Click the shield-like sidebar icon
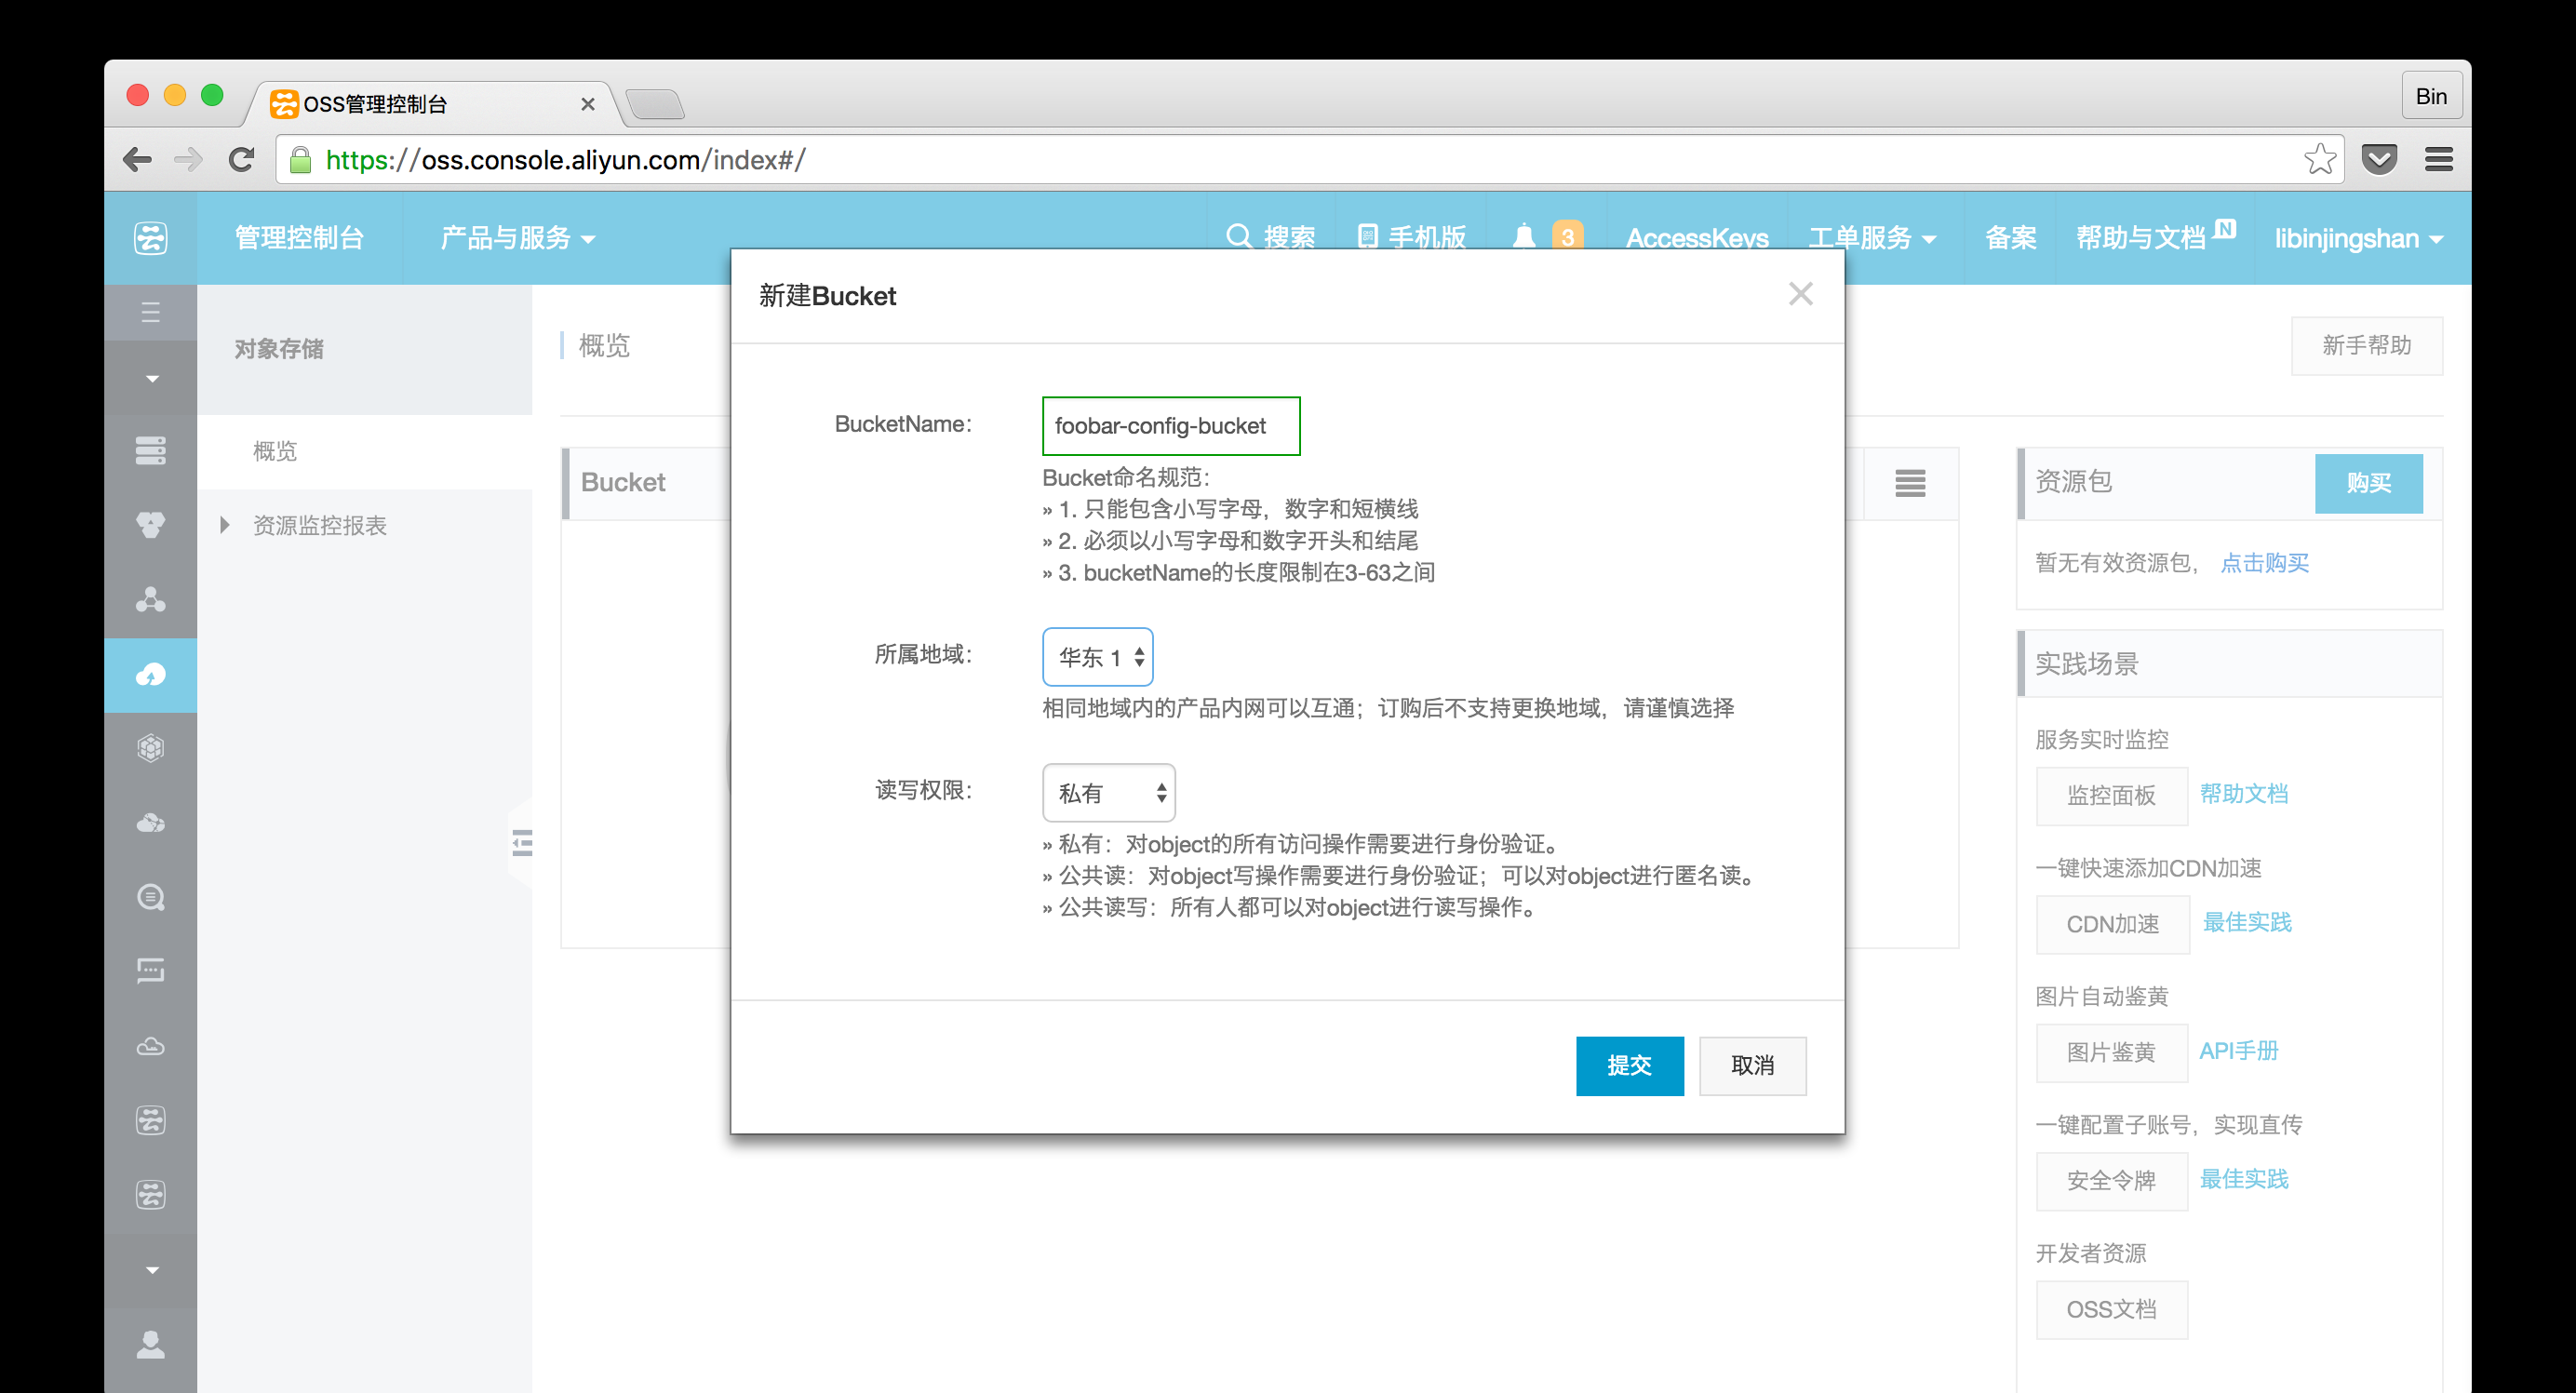This screenshot has height=1393, width=2576. pos(151,526)
